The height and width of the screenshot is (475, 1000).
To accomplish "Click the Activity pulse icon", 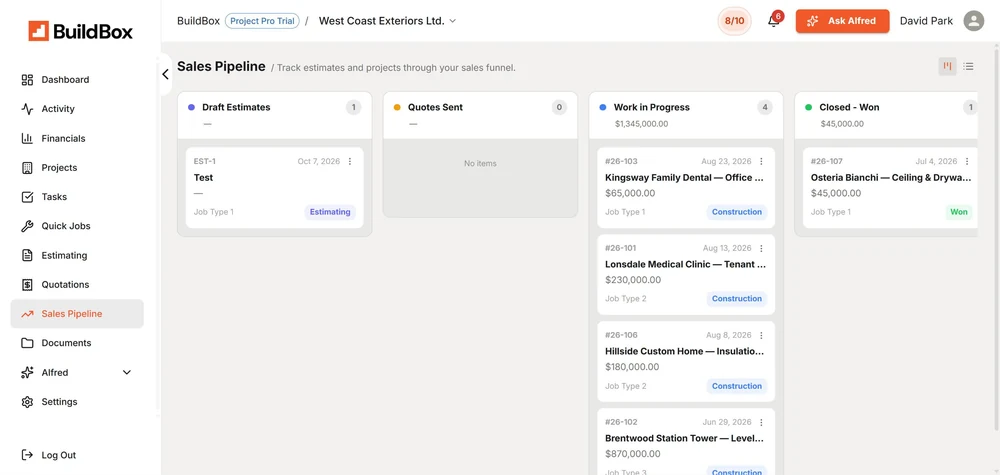I will point(27,109).
